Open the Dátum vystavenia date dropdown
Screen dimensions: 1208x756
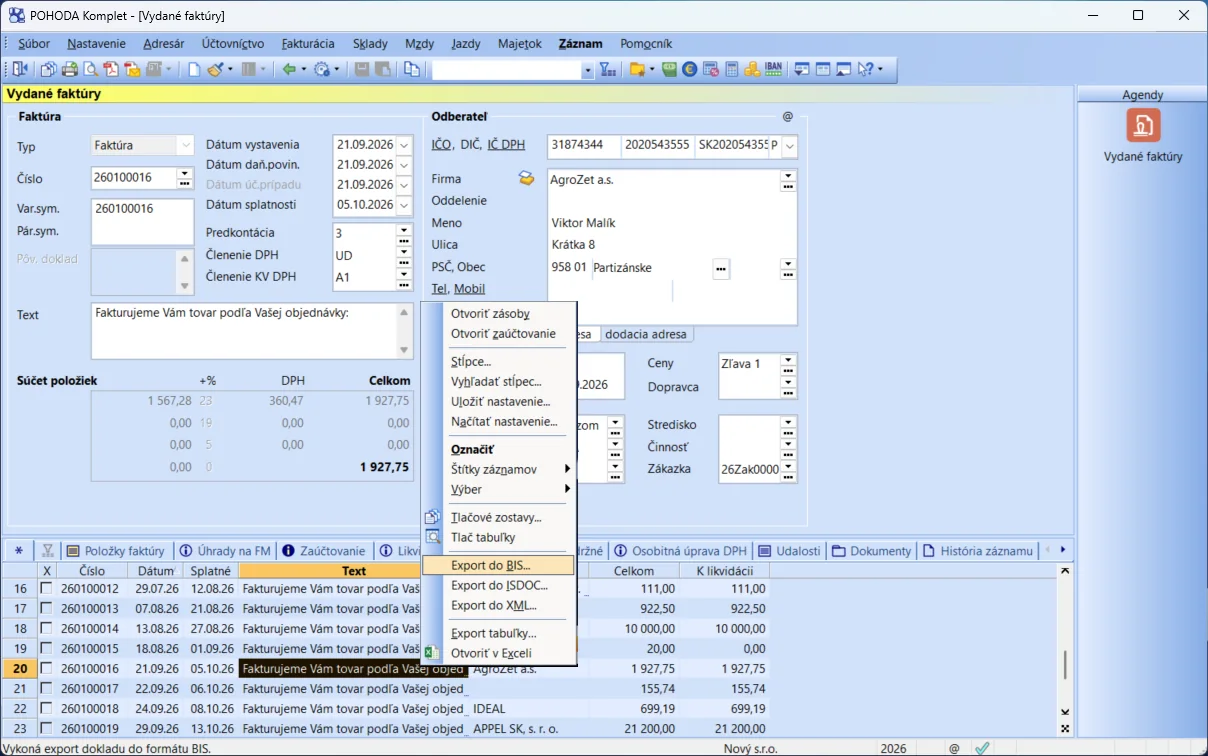click(404, 145)
